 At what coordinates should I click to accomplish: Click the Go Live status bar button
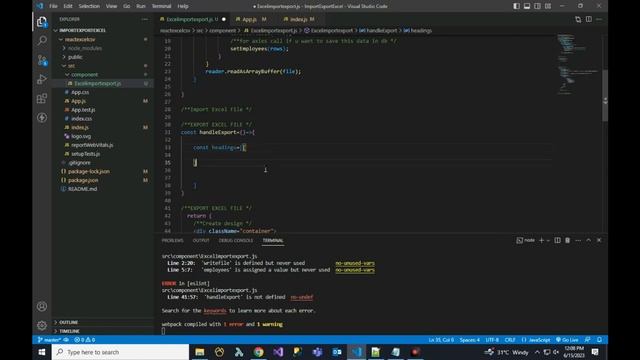567,340
